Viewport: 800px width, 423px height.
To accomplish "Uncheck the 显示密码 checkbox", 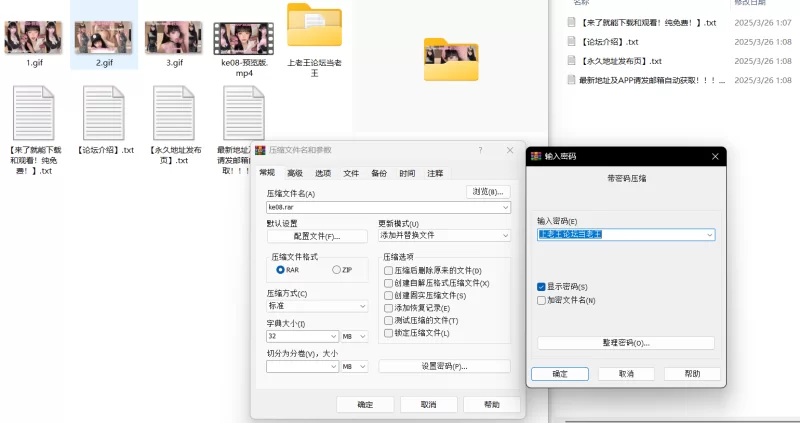I will (x=542, y=287).
